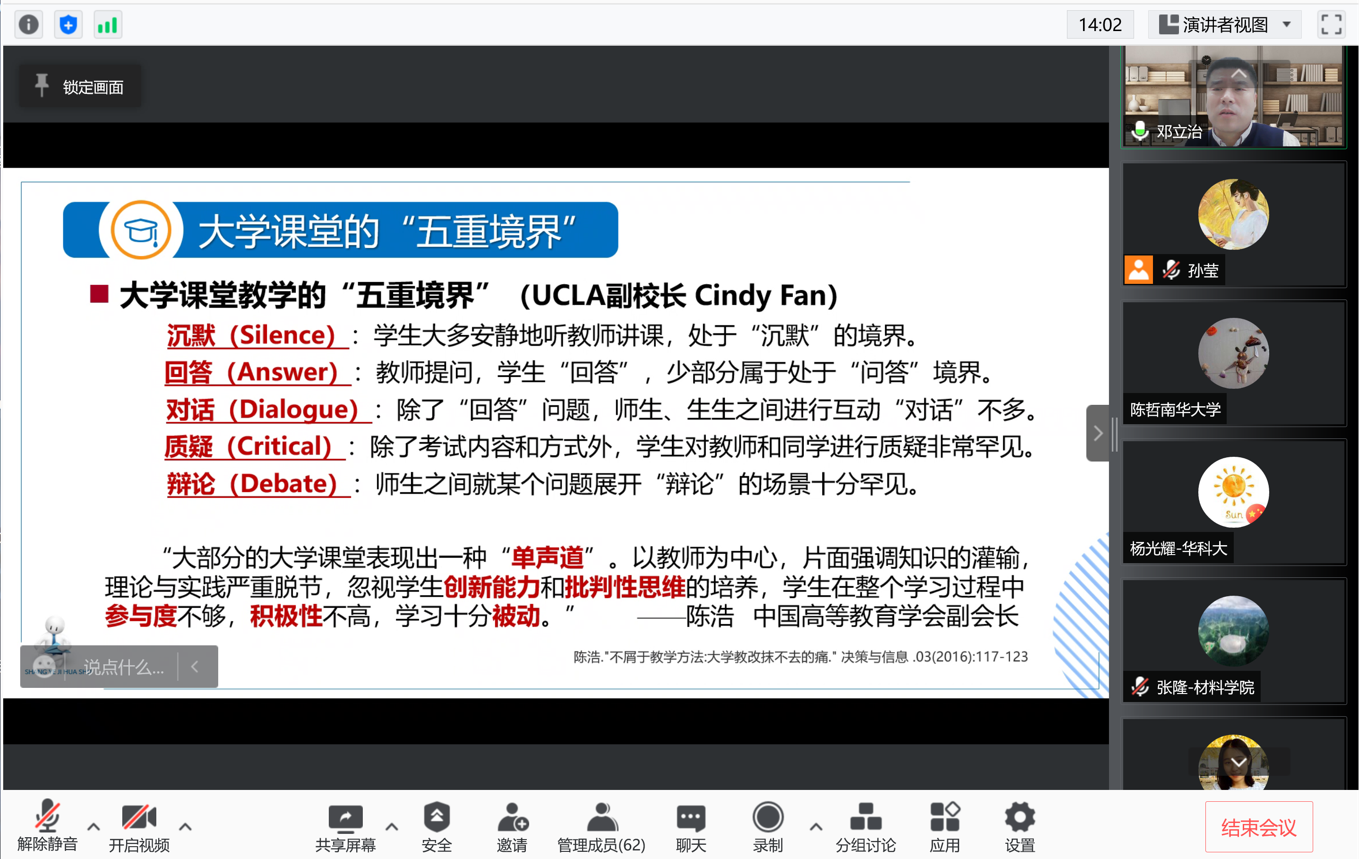This screenshot has height=859, width=1365.
Task: Enter full screen mode
Action: pyautogui.click(x=1331, y=25)
